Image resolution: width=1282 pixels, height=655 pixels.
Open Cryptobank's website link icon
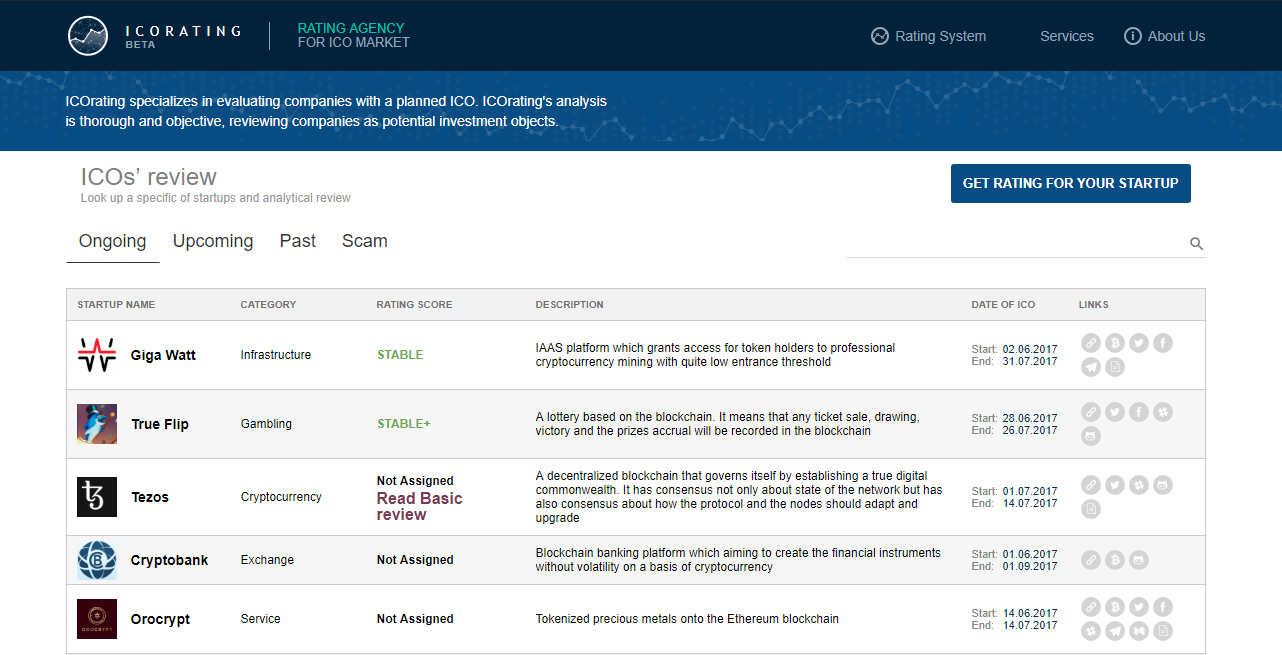pyautogui.click(x=1091, y=560)
